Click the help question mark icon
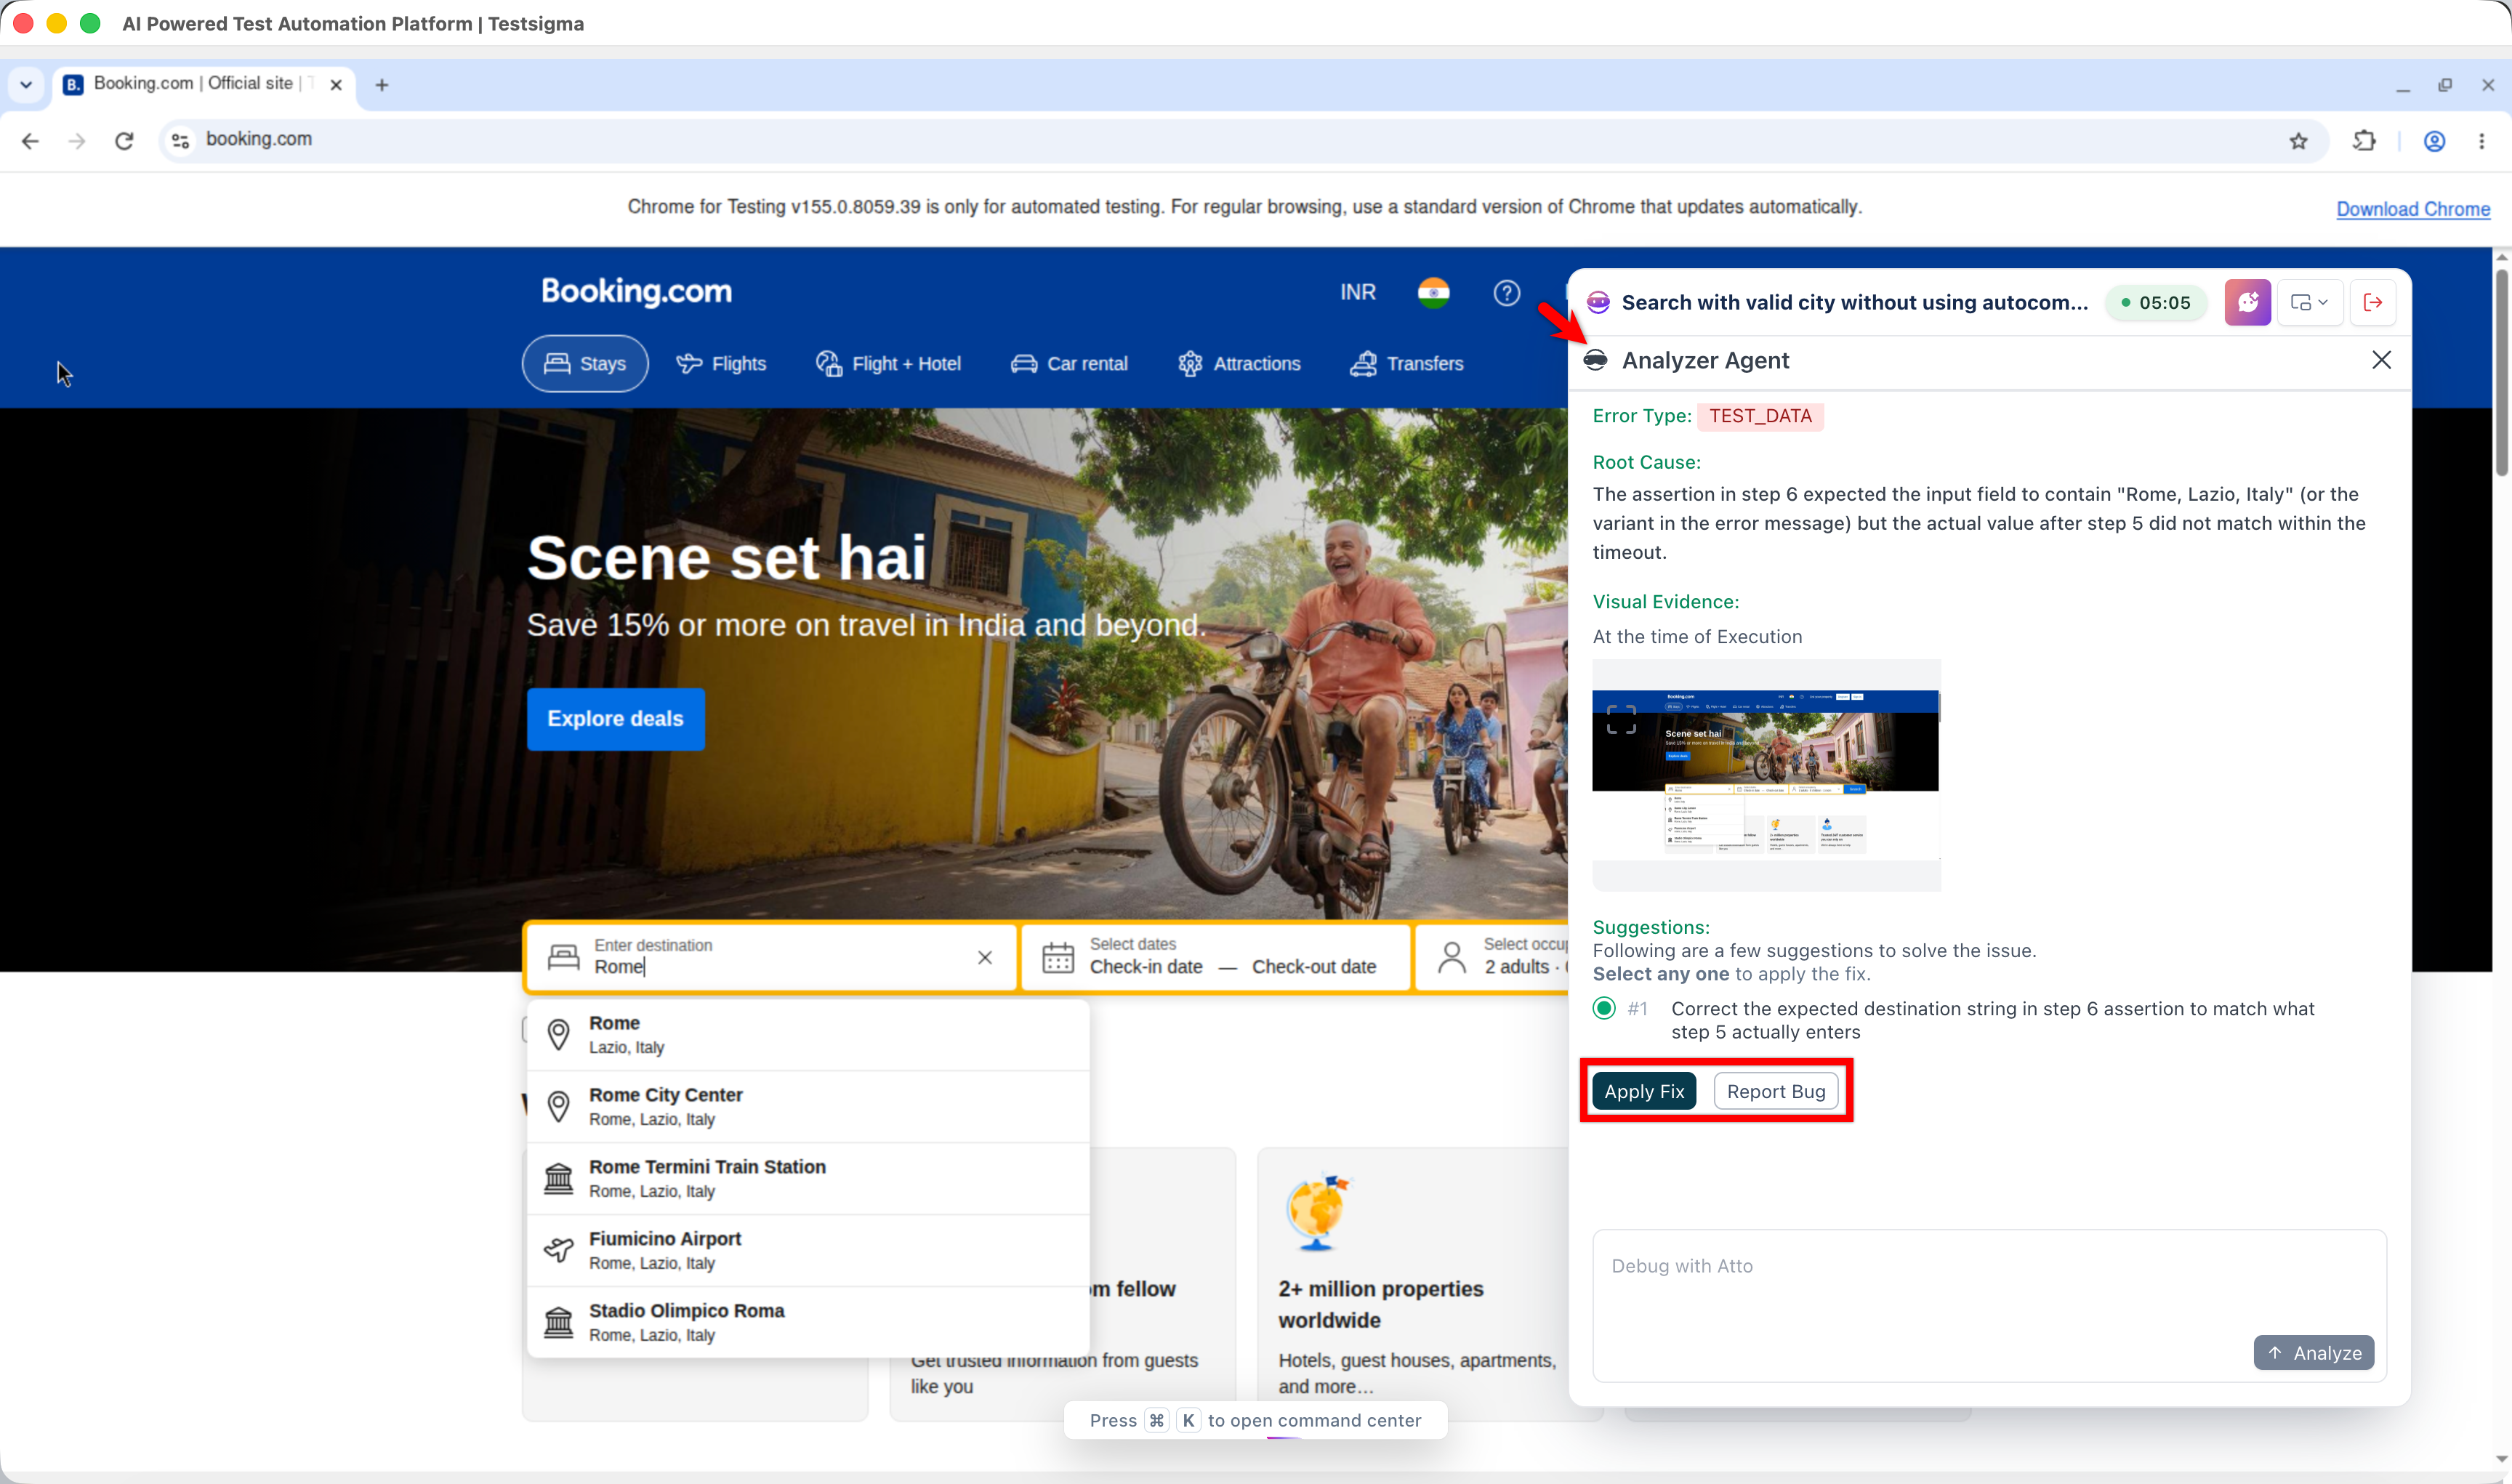Image resolution: width=2512 pixels, height=1484 pixels. tap(1506, 292)
